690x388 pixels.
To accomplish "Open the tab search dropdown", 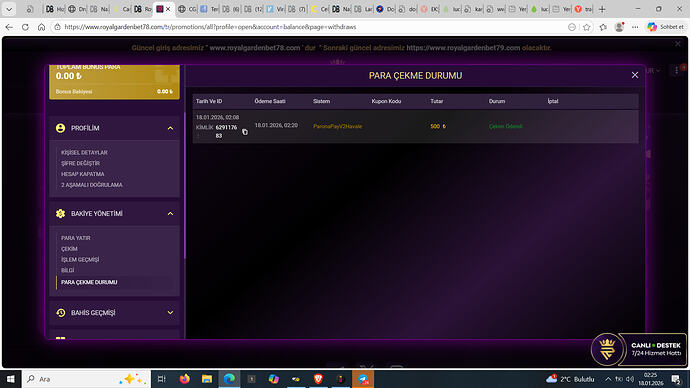I will click(9, 9).
